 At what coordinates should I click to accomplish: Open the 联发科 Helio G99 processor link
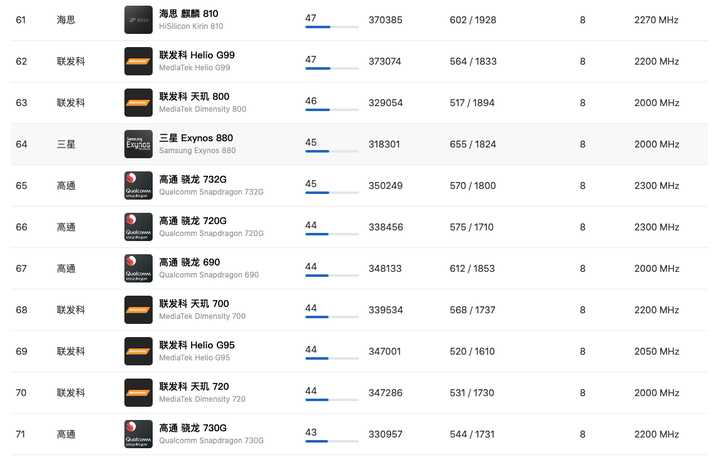197,55
